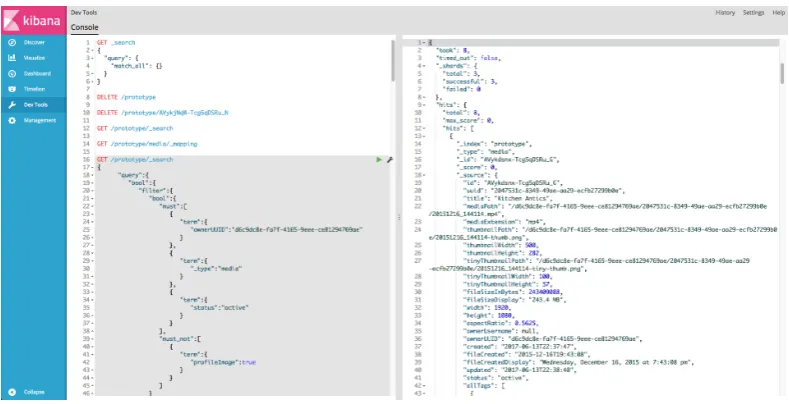Click the "ownerUsername": null line
The image size is (789, 404).
(x=499, y=332)
